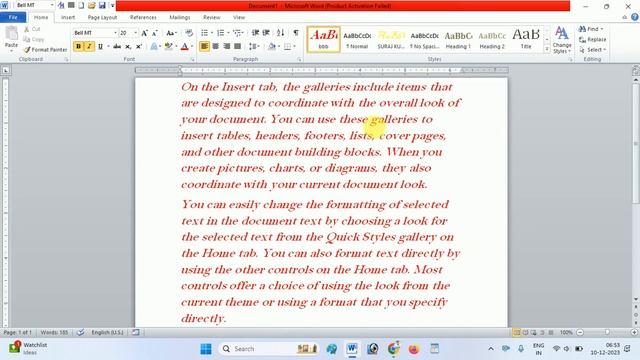
Task: Click Copy in Clipboard group
Action: point(34,39)
